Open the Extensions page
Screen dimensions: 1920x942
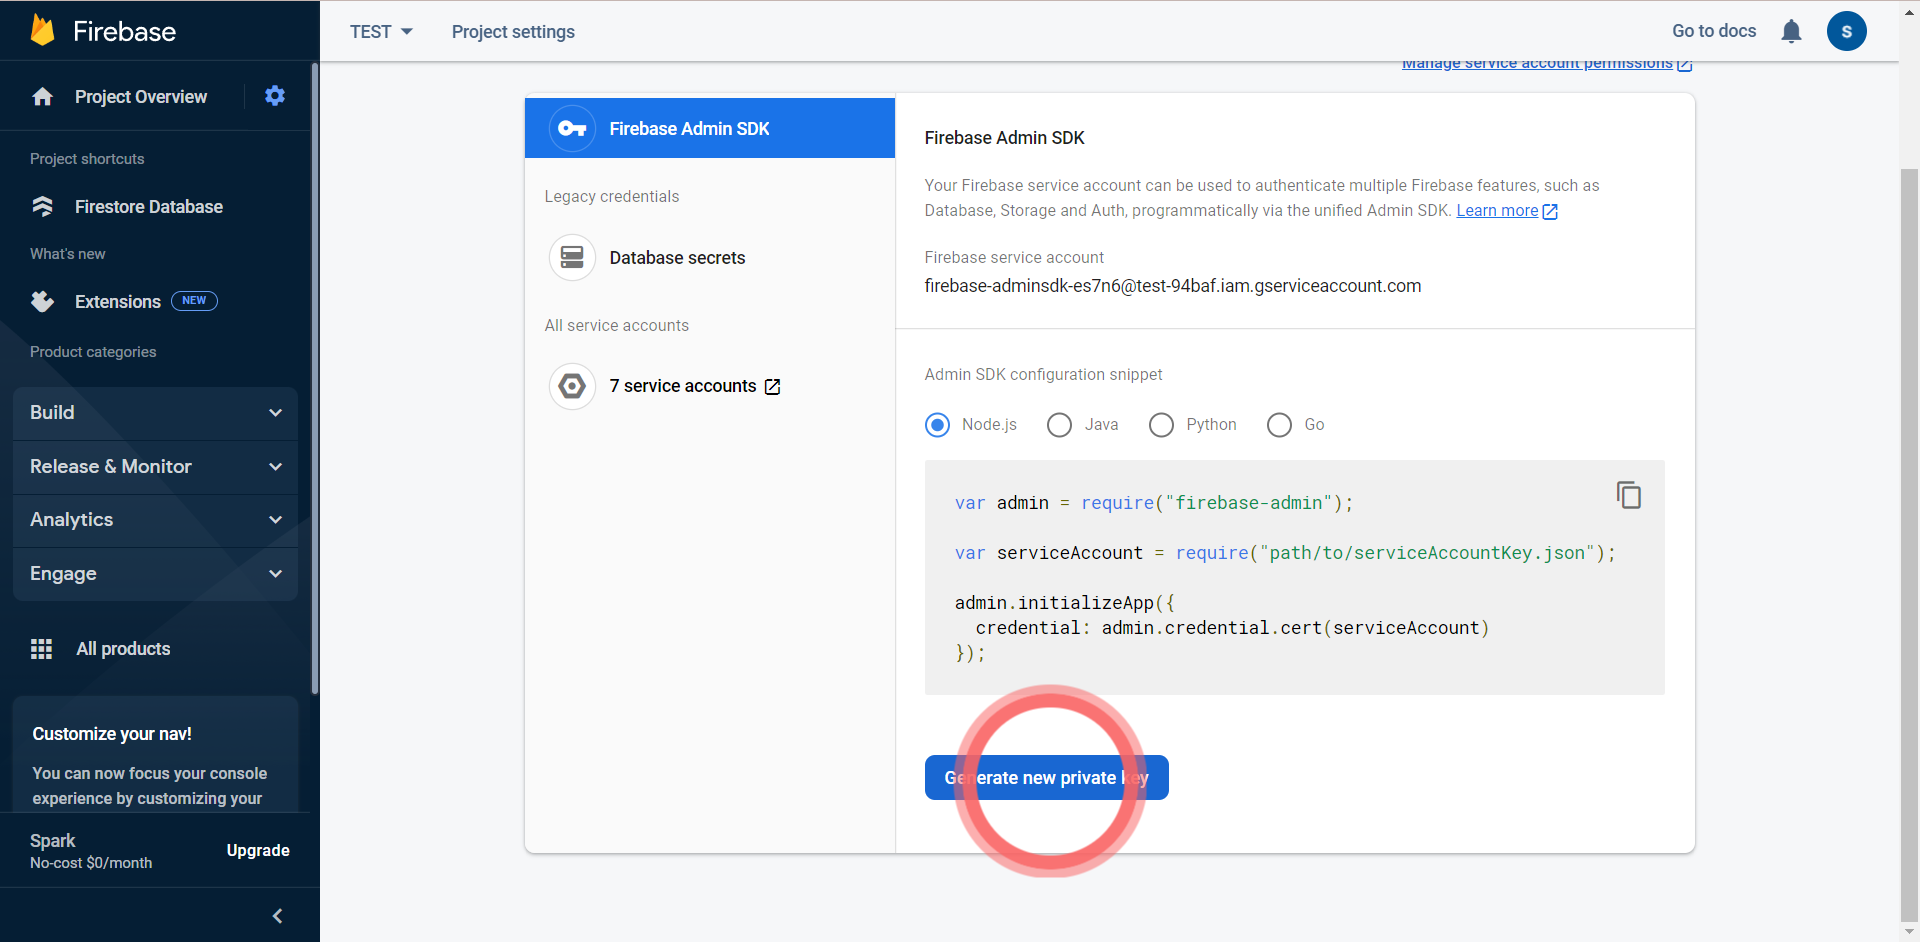tap(118, 302)
